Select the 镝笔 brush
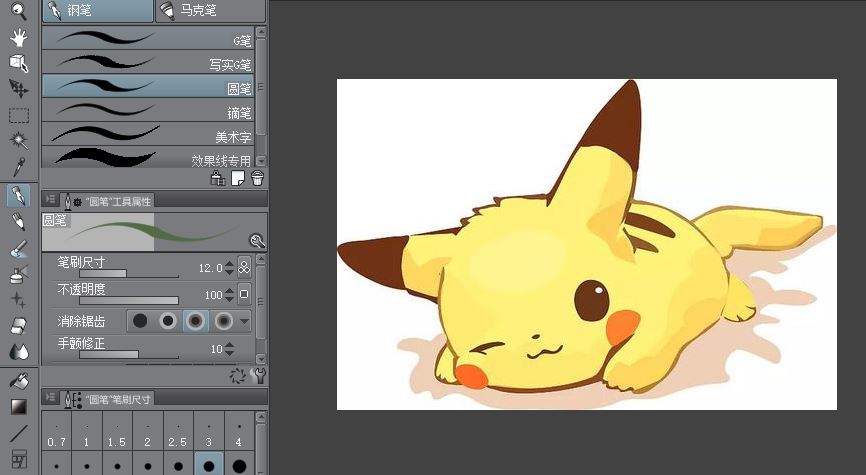The width and height of the screenshot is (866, 475). coord(148,110)
